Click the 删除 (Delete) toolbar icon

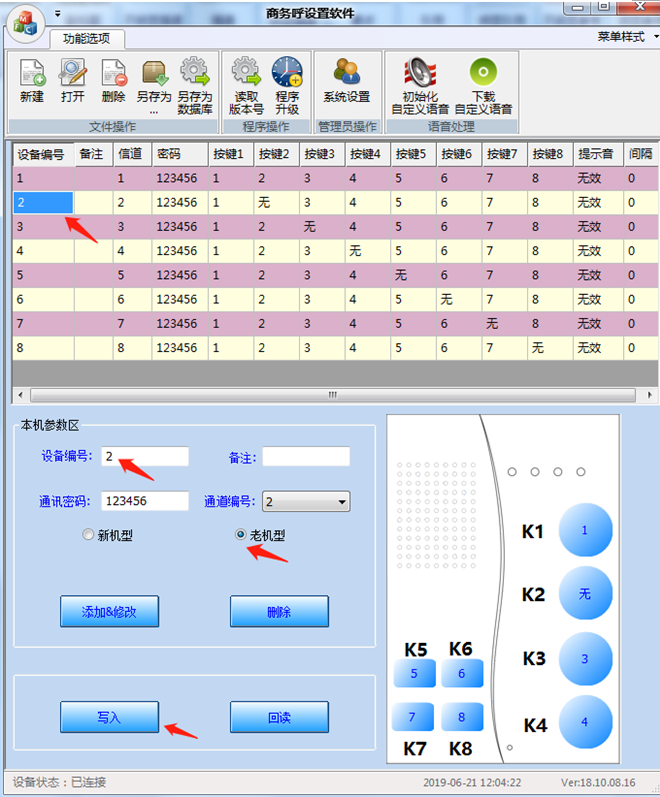113,75
